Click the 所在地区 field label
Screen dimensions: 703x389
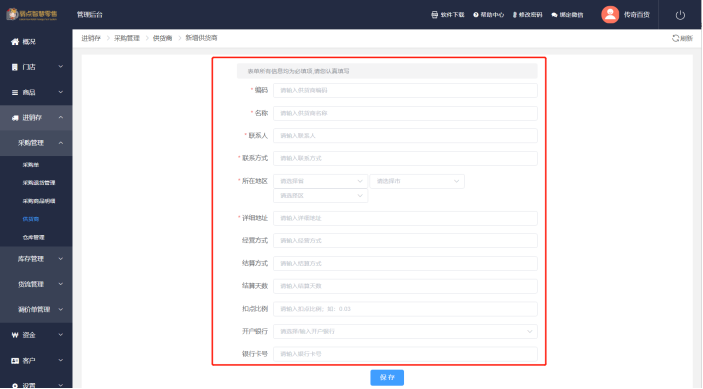pyautogui.click(x=255, y=181)
